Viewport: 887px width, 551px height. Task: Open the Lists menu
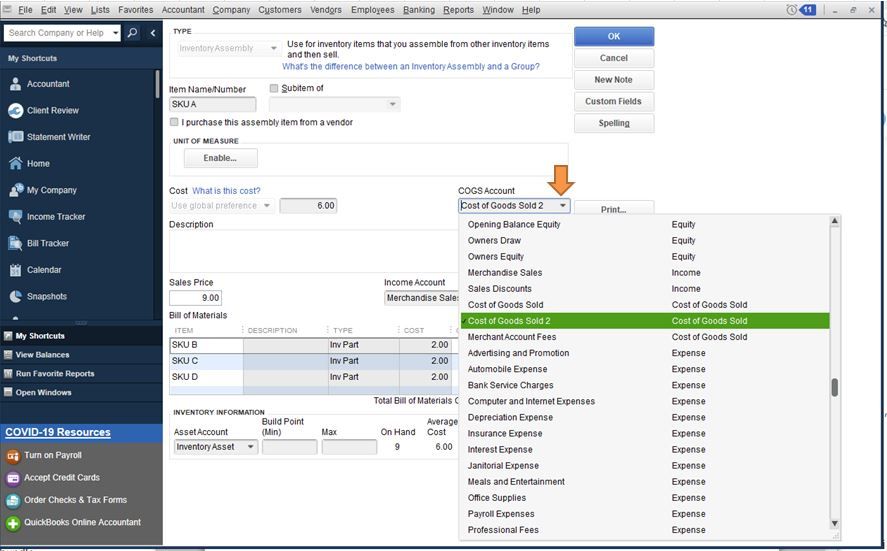coord(100,10)
